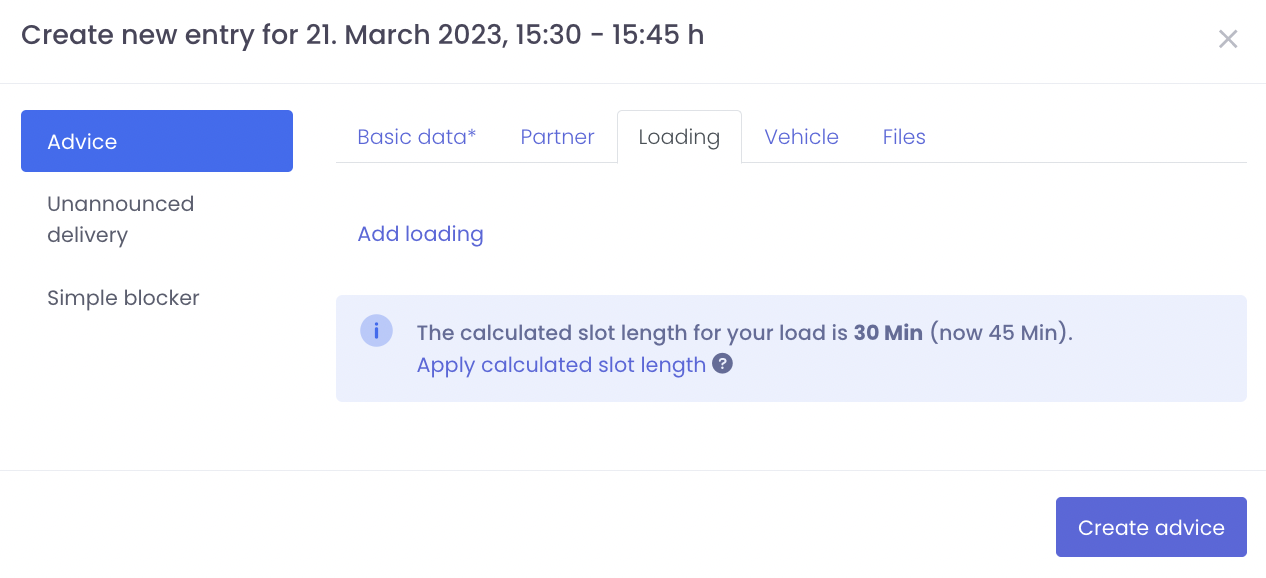1266x578 pixels.
Task: Click the bold 30 Min text
Action: coord(887,333)
